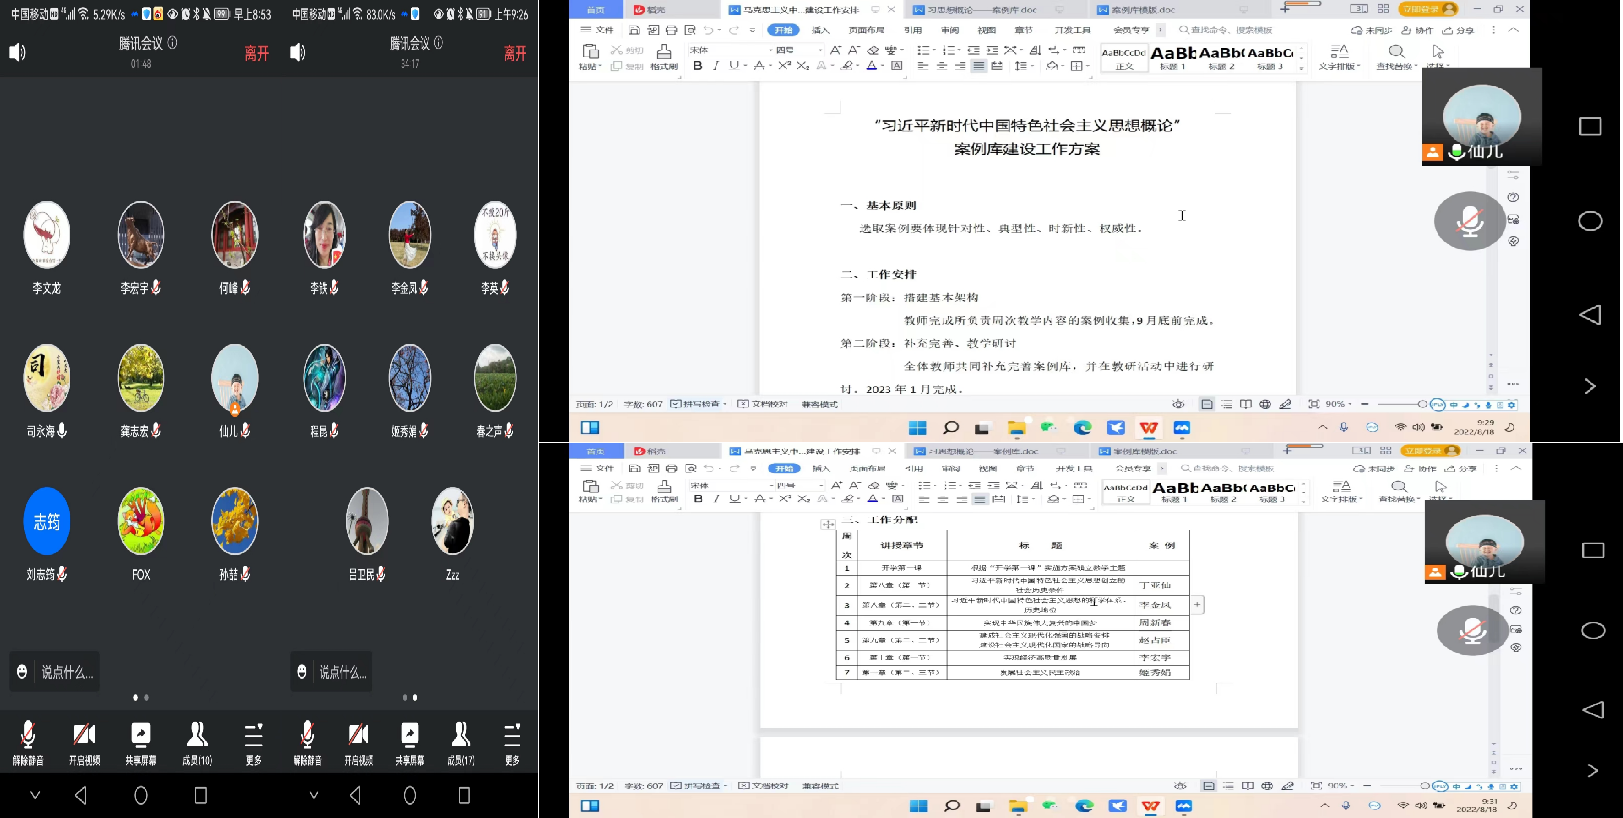Open the 成员(17) members list
1623x818 pixels.
coord(460,743)
